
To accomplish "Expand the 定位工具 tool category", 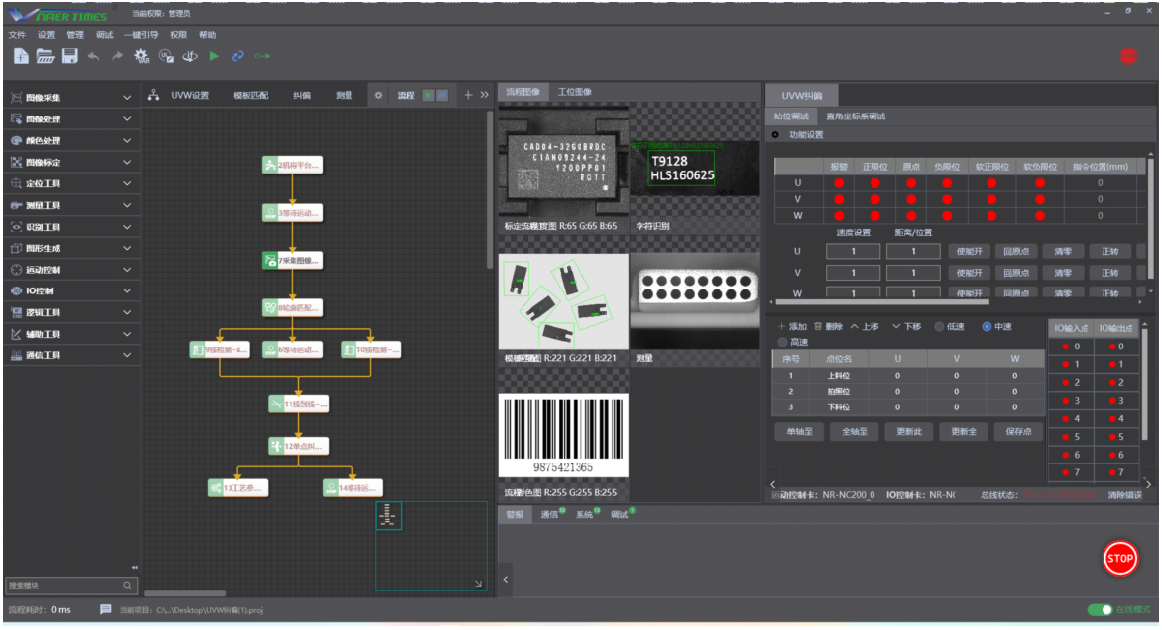I will pos(71,183).
